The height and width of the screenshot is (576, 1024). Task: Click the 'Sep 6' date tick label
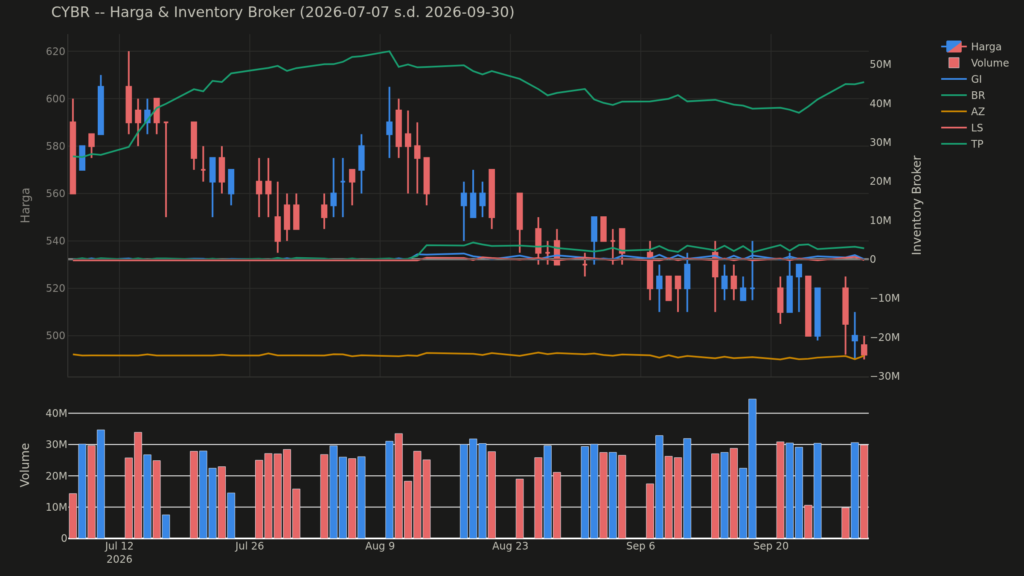point(640,546)
